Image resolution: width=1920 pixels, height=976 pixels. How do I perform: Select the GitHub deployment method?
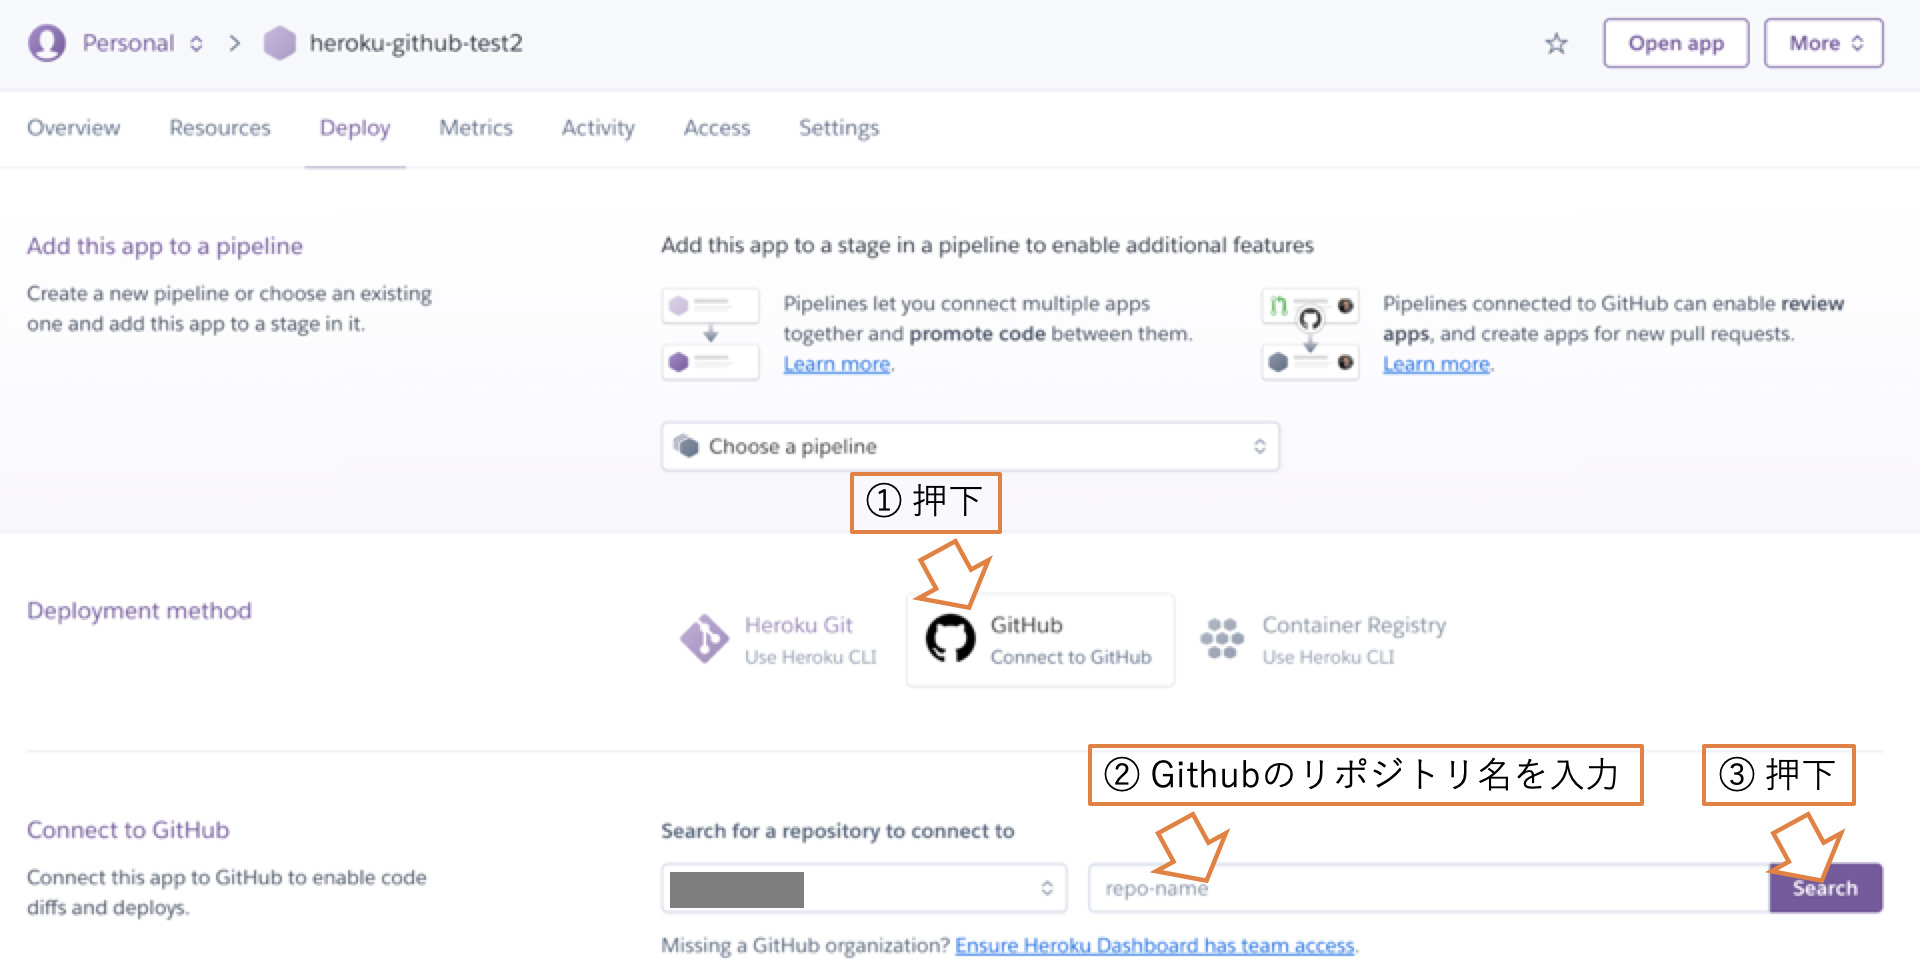1039,640
